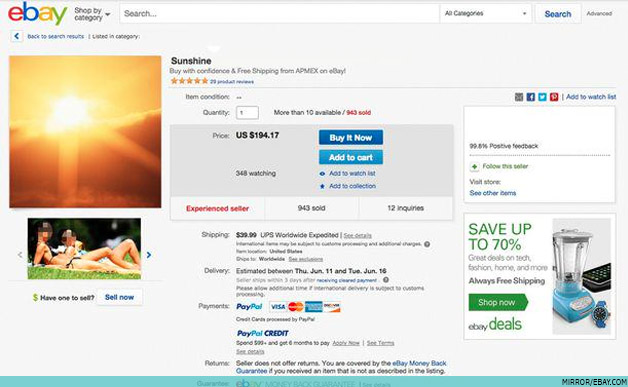Share listing via email icon
Image resolution: width=628 pixels, height=387 pixels.
[x=519, y=97]
